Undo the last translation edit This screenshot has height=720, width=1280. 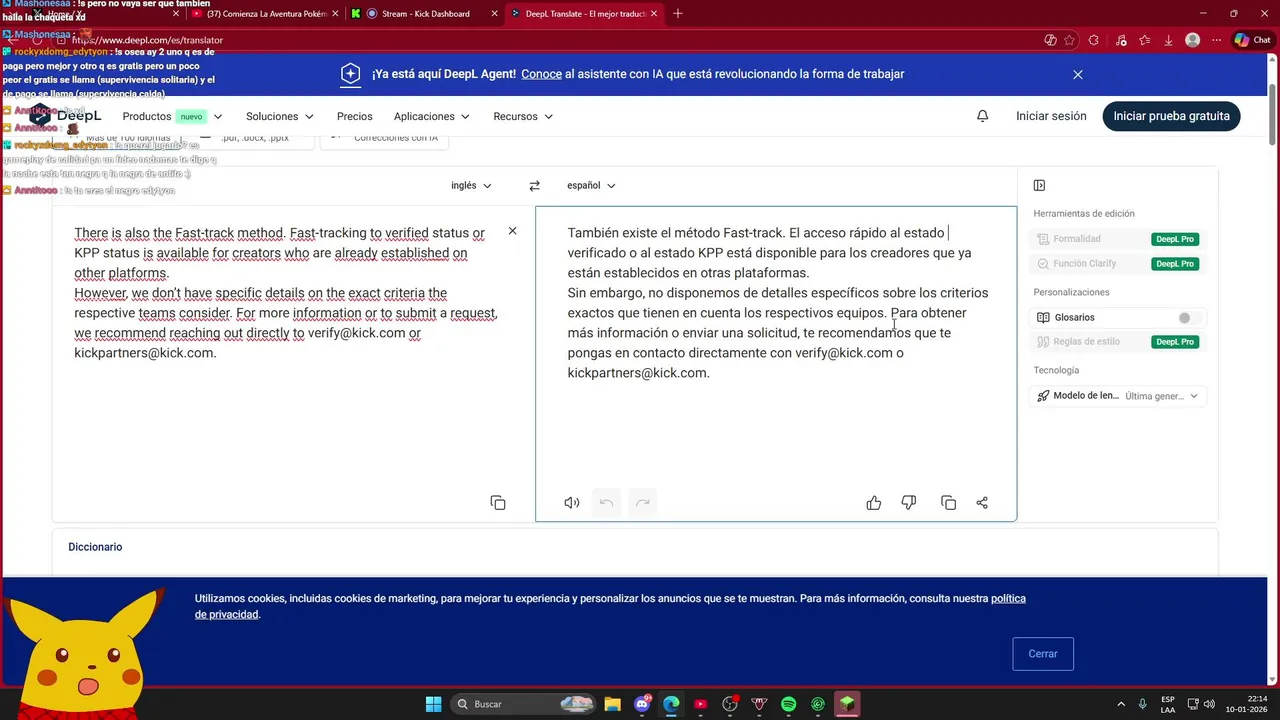click(606, 503)
